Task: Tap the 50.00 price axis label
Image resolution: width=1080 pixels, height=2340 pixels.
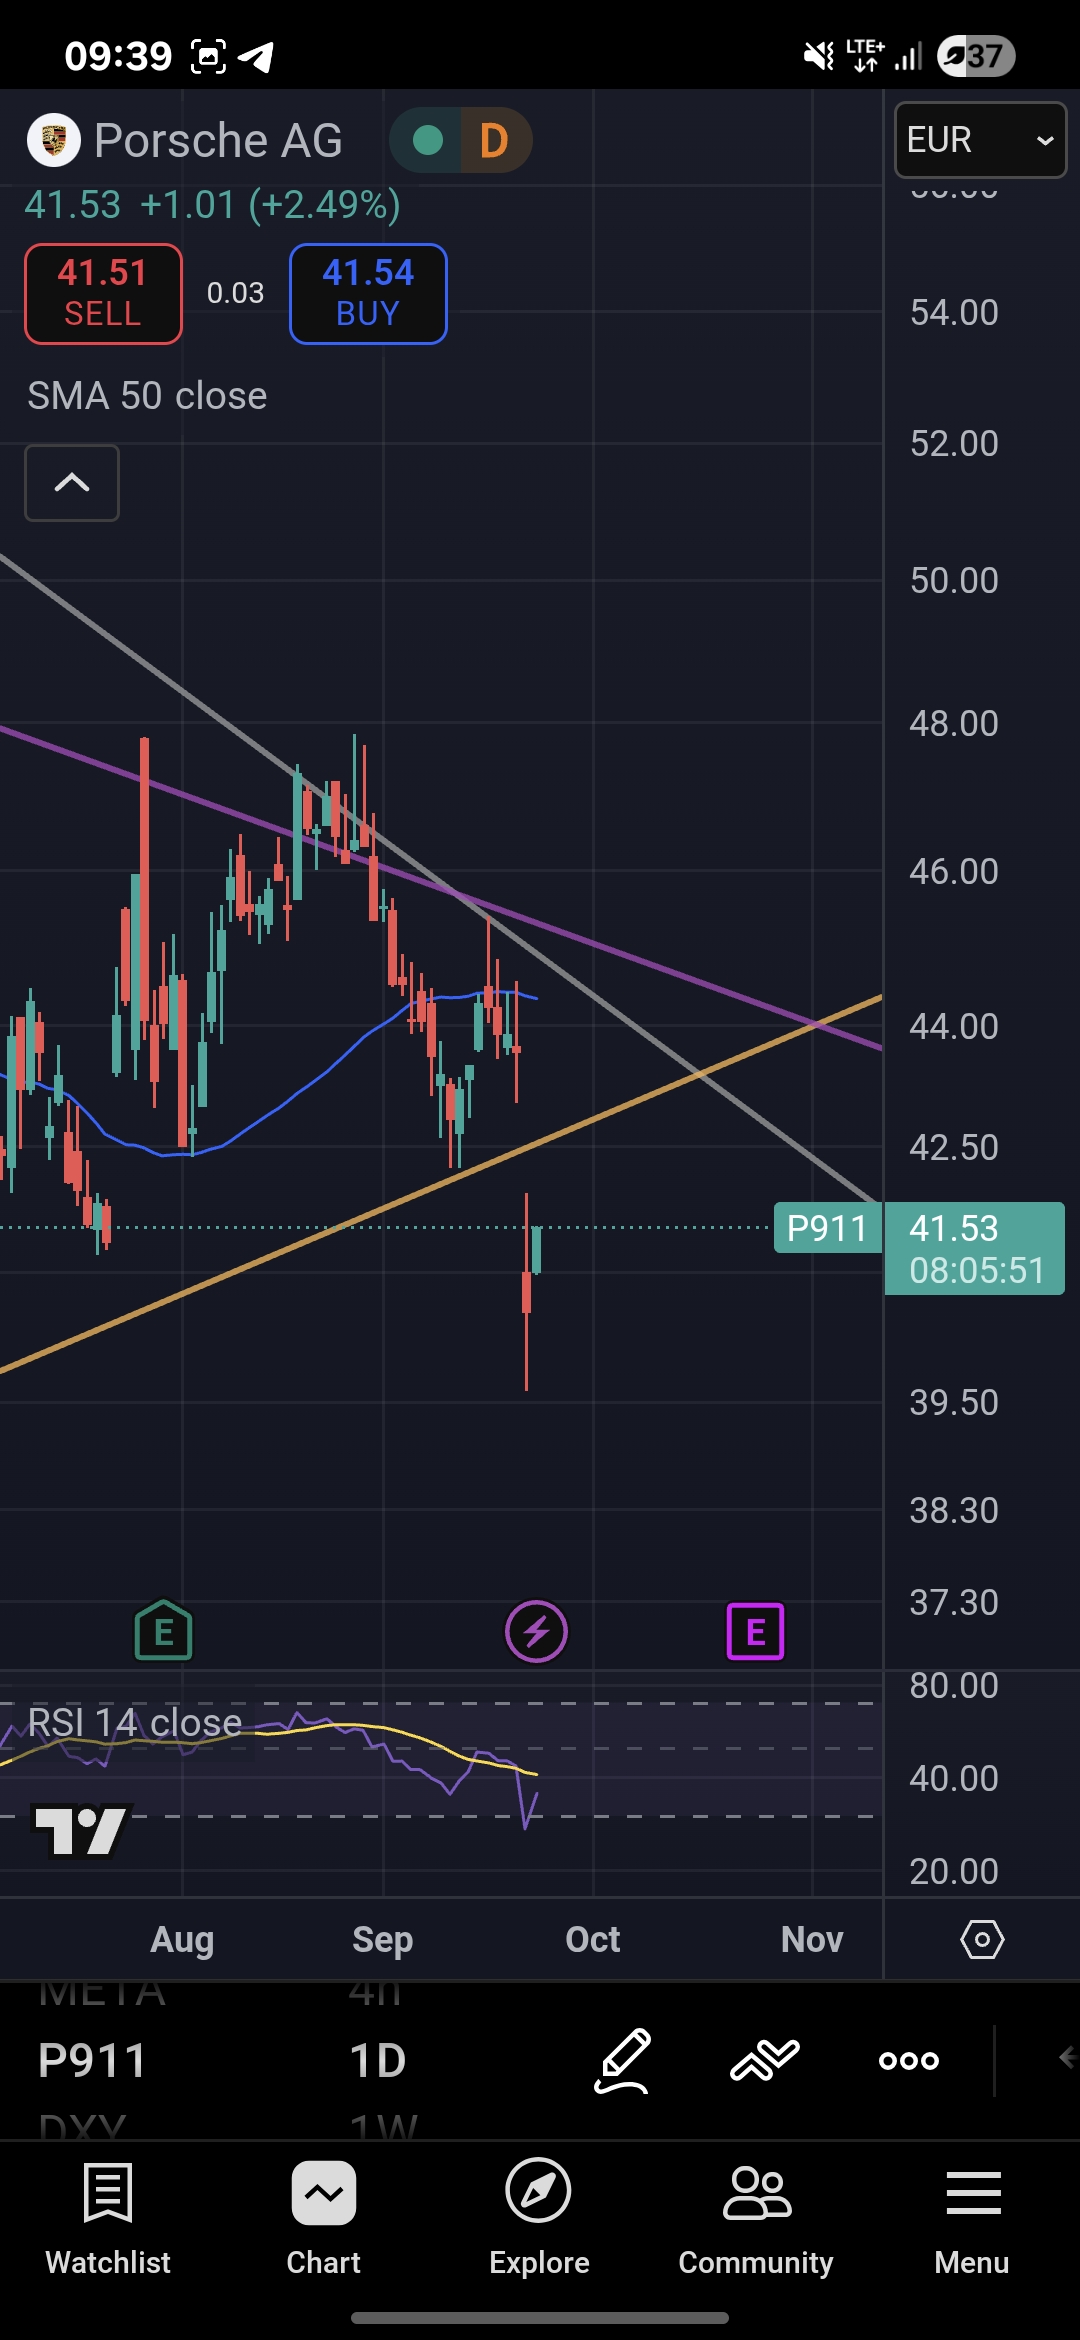Action: 954,581
